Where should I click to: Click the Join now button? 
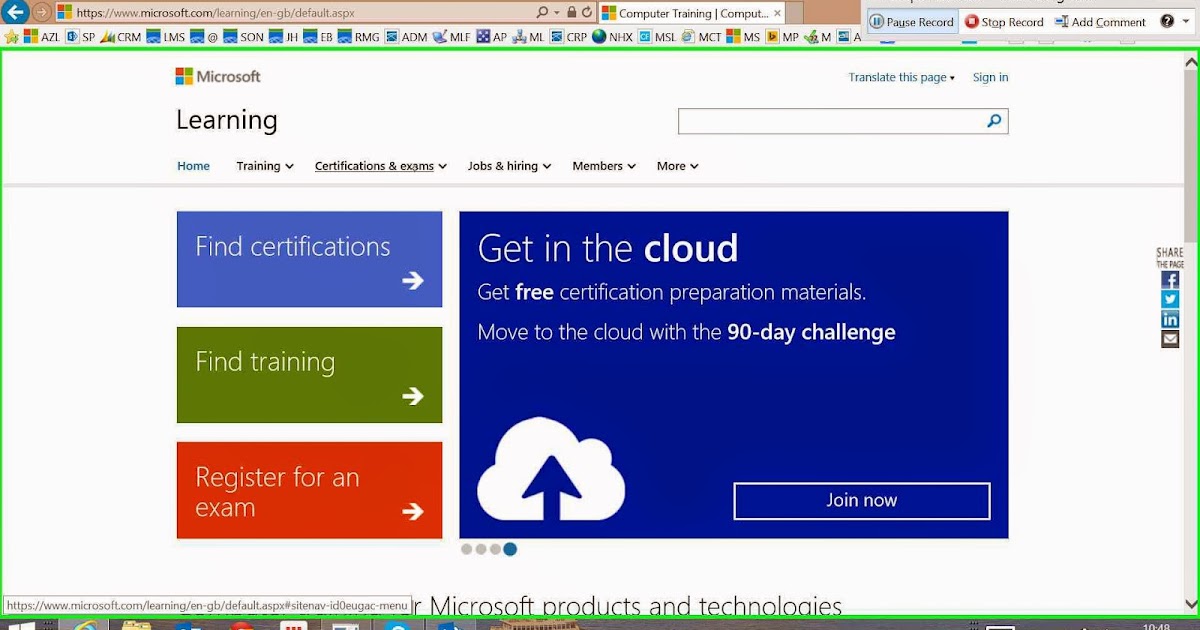pos(862,500)
